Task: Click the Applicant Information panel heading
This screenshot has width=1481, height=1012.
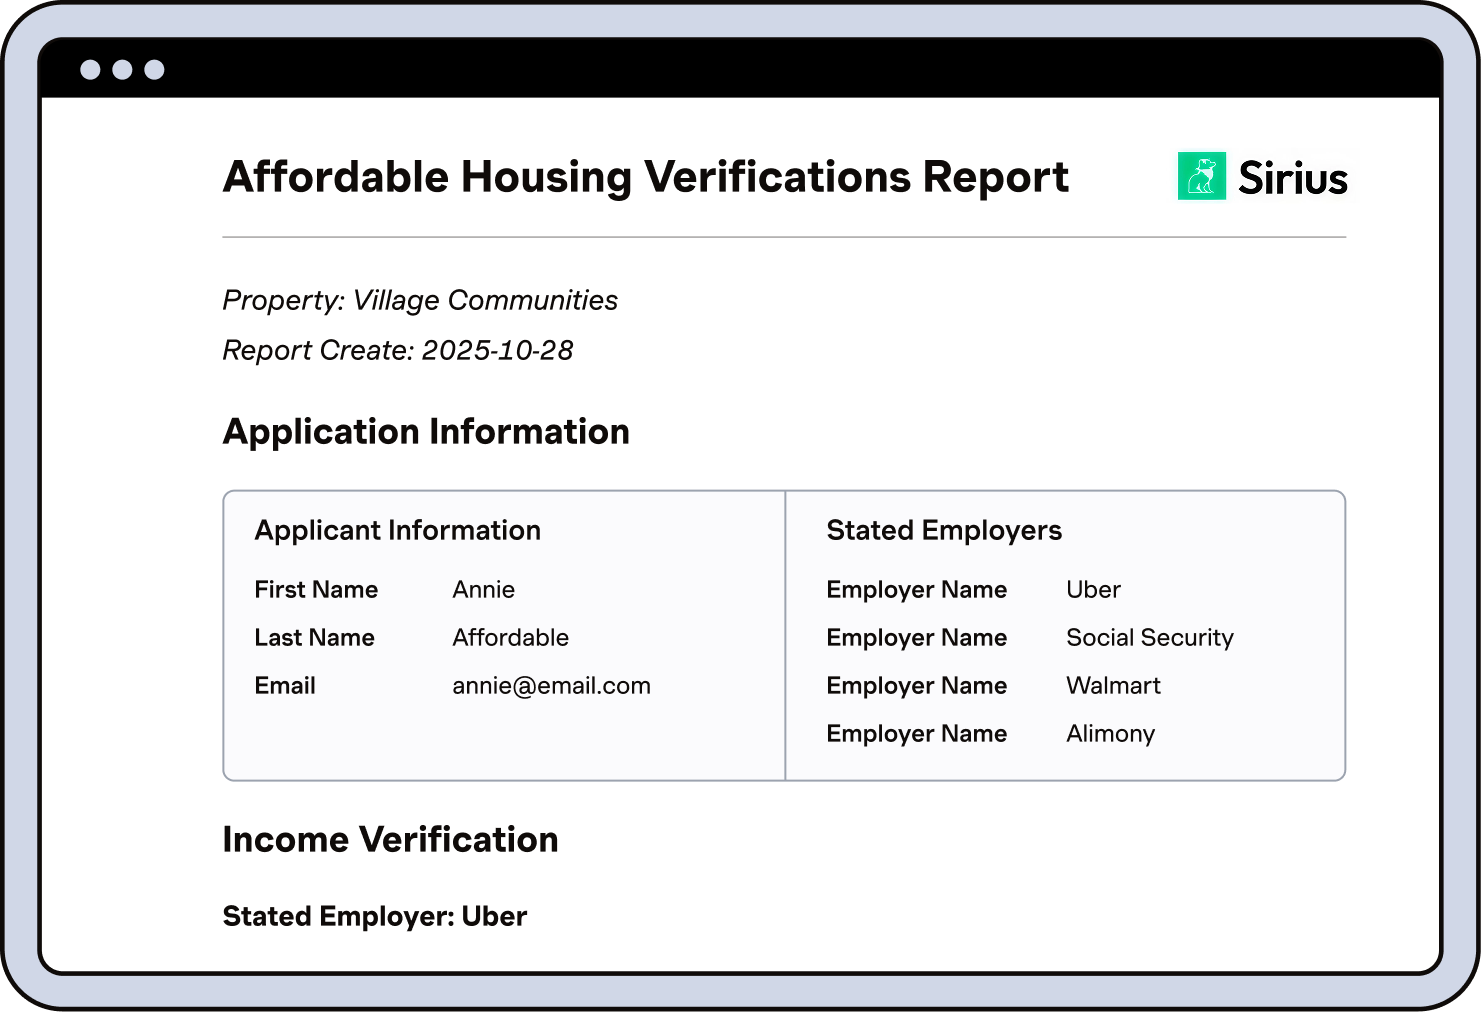Action: pyautogui.click(x=398, y=530)
